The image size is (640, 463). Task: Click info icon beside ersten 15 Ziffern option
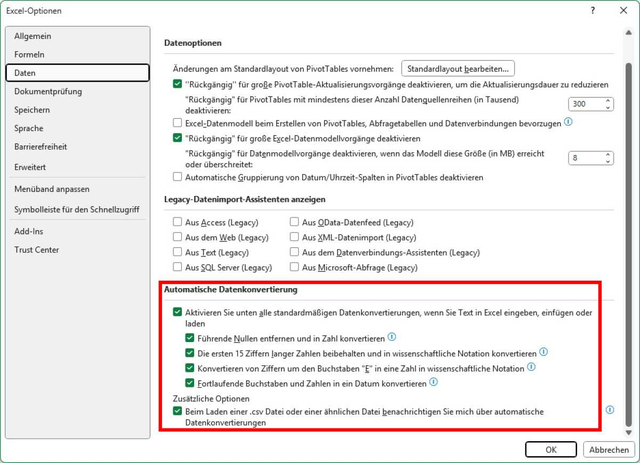[544, 352]
